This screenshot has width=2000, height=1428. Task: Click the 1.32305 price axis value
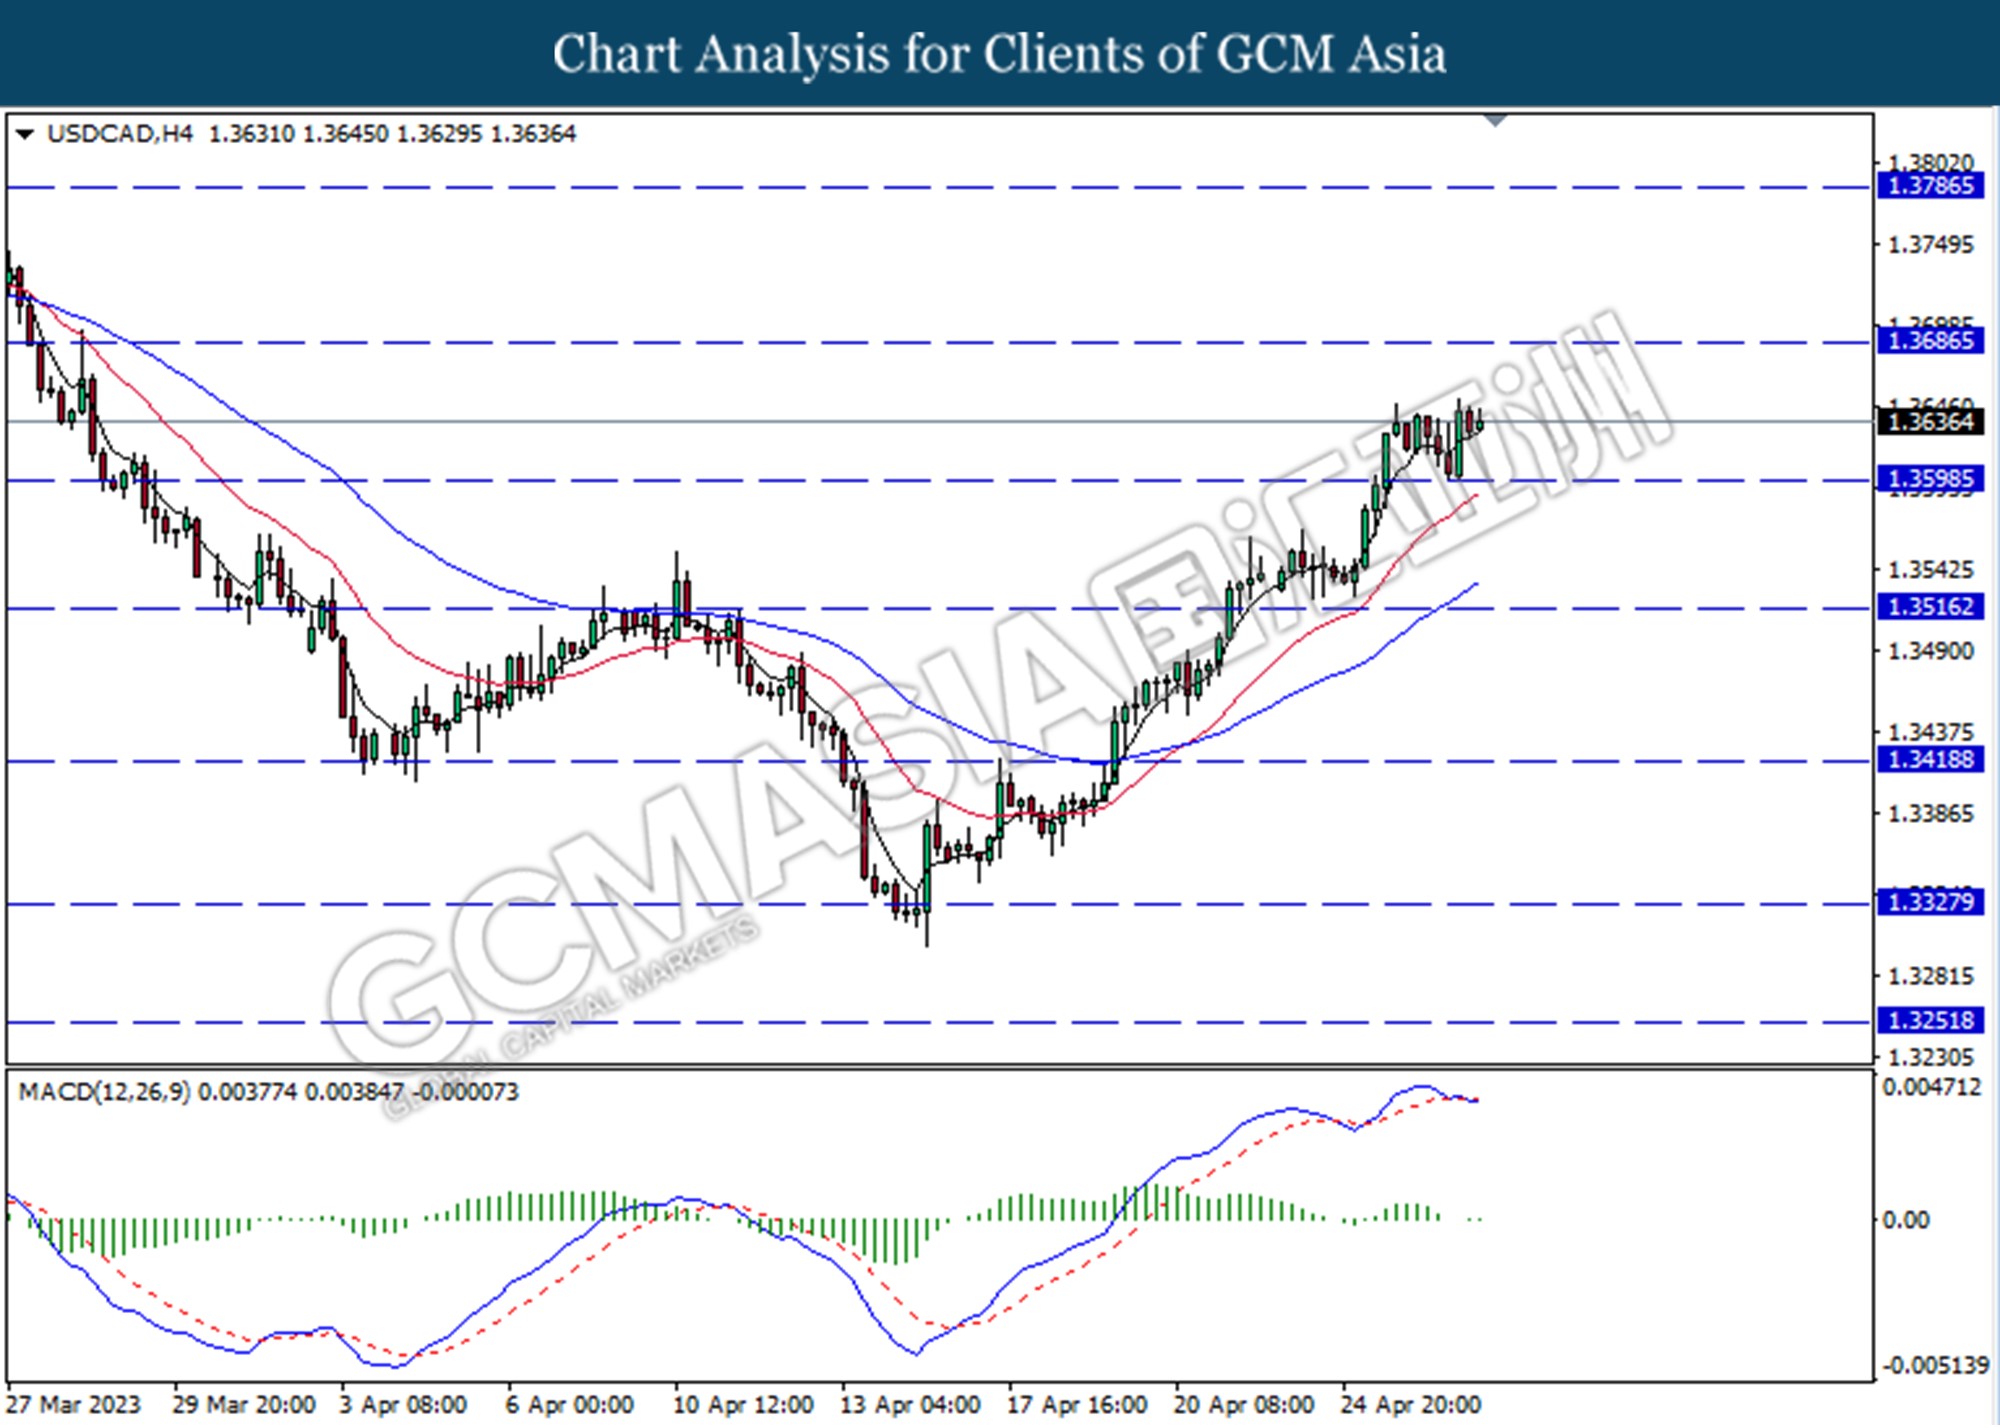click(x=1931, y=1057)
